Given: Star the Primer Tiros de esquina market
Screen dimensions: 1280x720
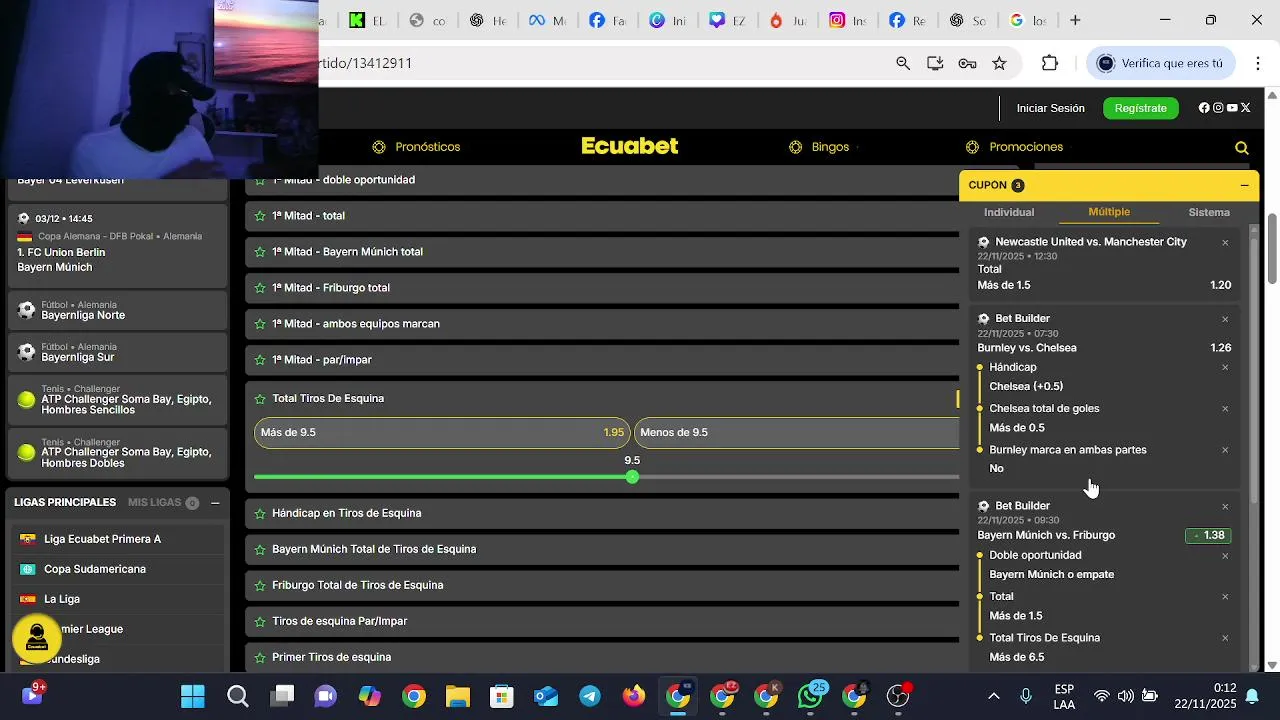Looking at the screenshot, I should (x=261, y=658).
